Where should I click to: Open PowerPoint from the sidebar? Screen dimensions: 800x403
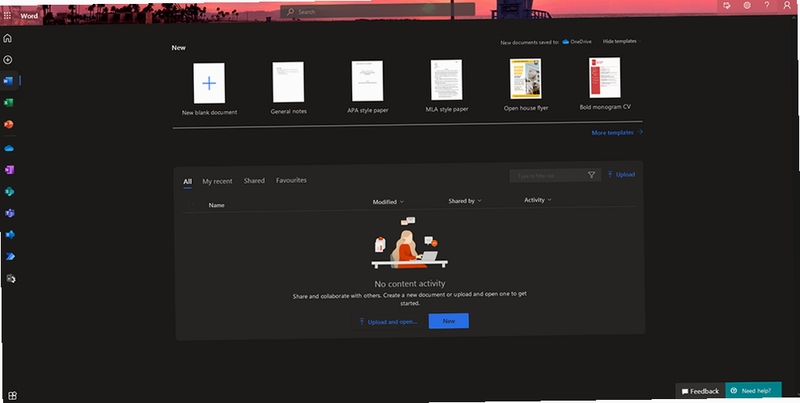pyautogui.click(x=8, y=124)
